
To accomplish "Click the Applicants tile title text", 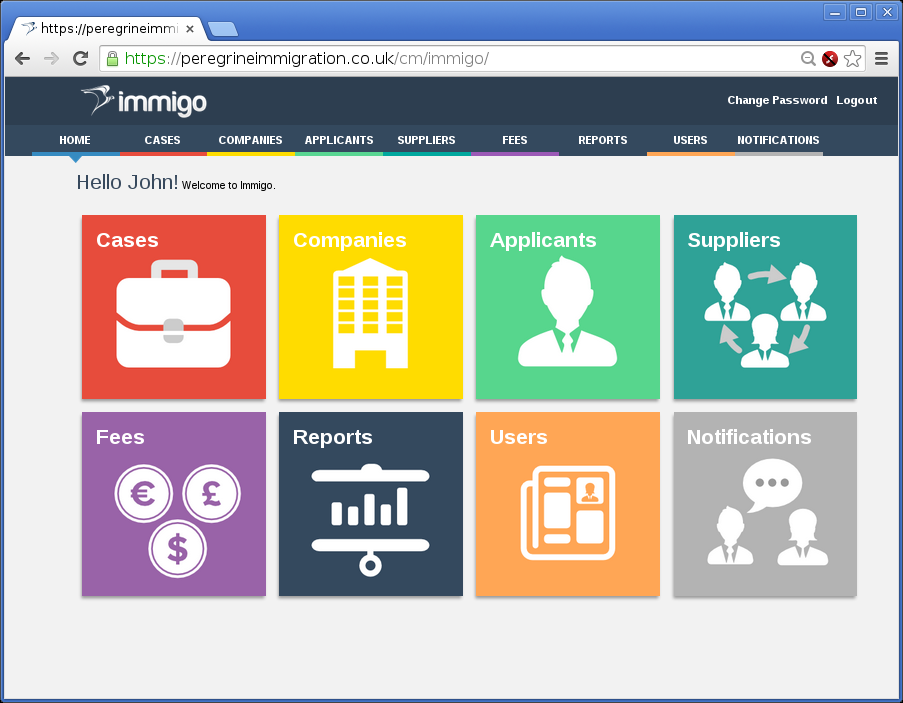I will tap(543, 240).
